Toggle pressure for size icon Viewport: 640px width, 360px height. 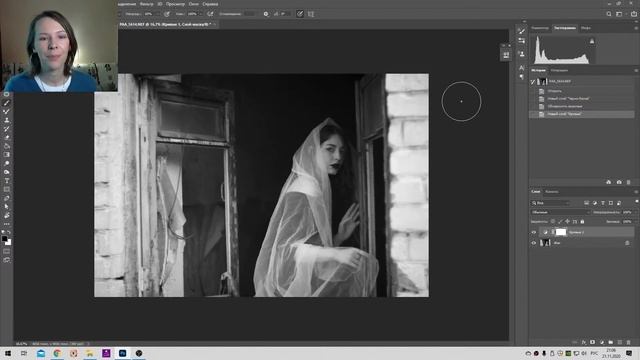[x=300, y=14]
